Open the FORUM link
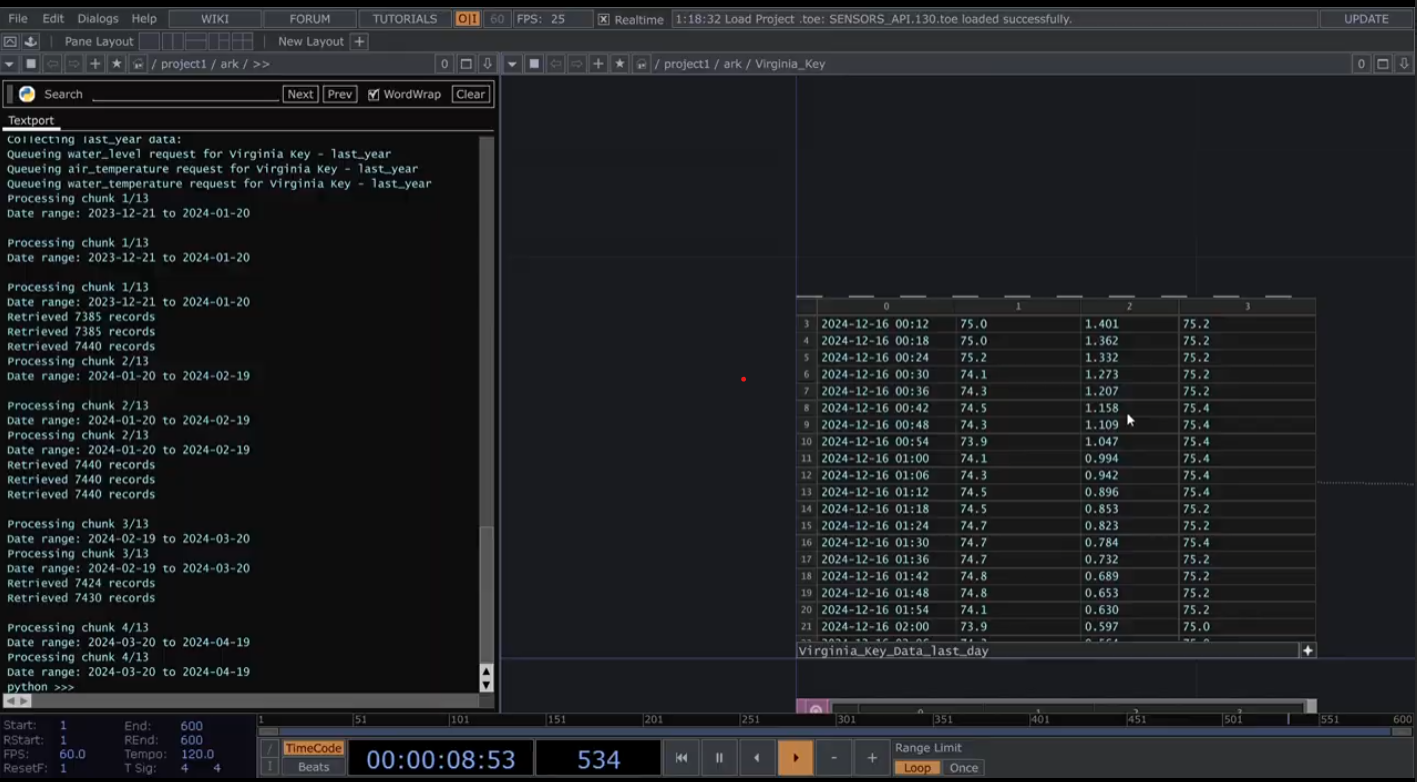Screen dimensions: 1417x782 tap(310, 19)
